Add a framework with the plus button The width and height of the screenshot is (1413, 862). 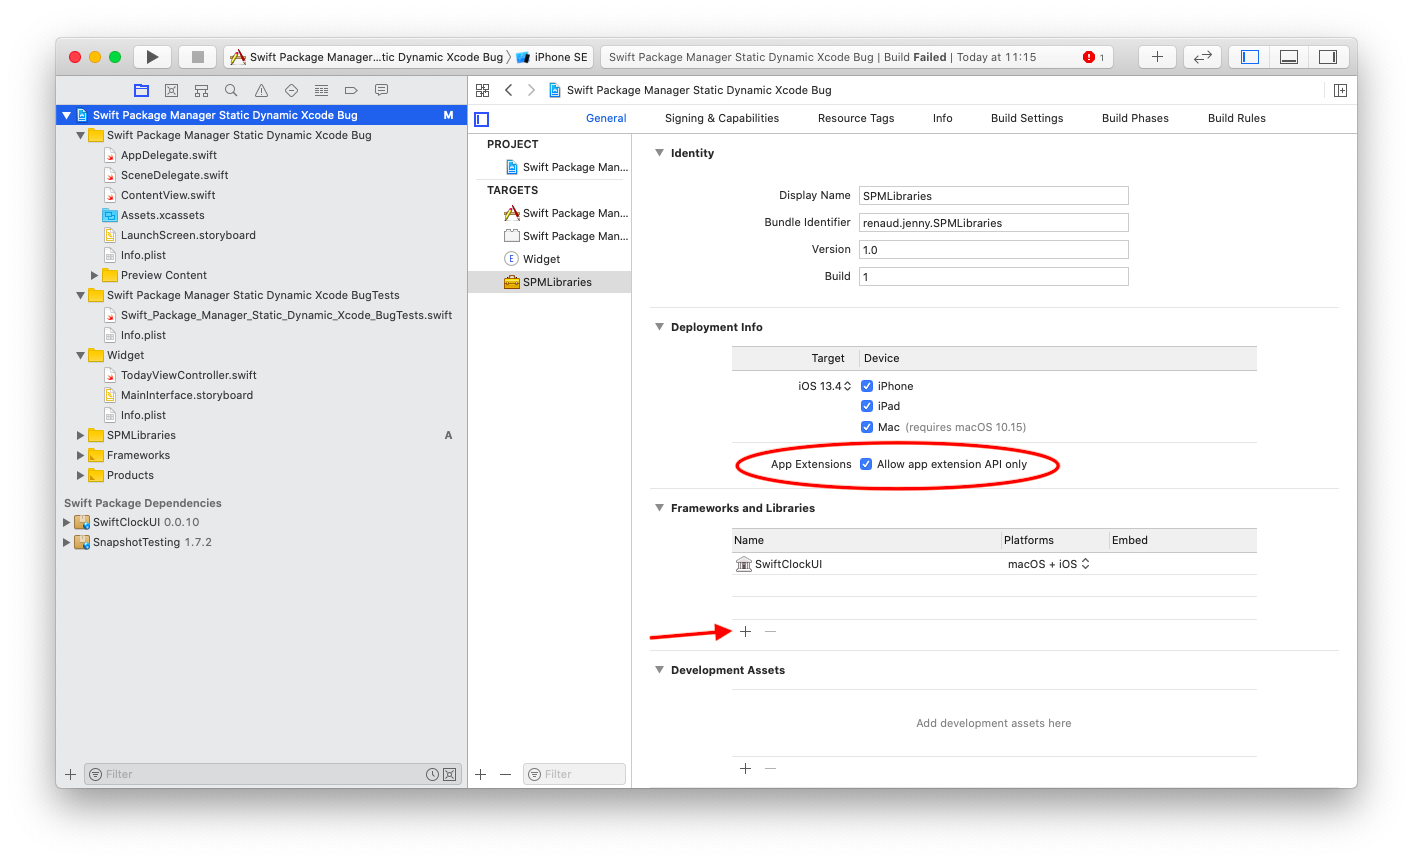[745, 632]
